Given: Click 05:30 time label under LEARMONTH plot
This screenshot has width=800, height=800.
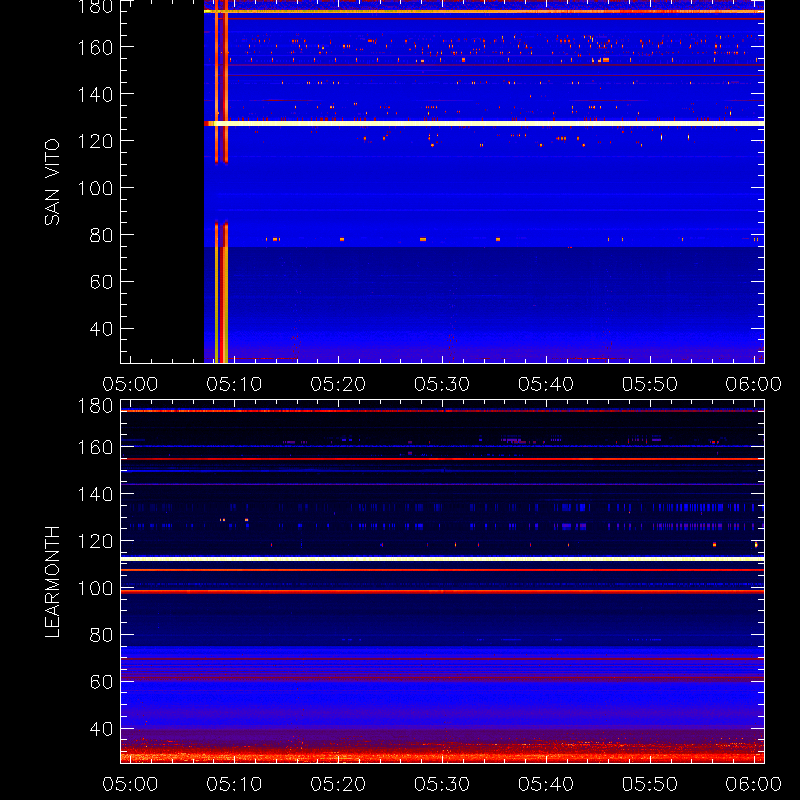Looking at the screenshot, I should [442, 784].
